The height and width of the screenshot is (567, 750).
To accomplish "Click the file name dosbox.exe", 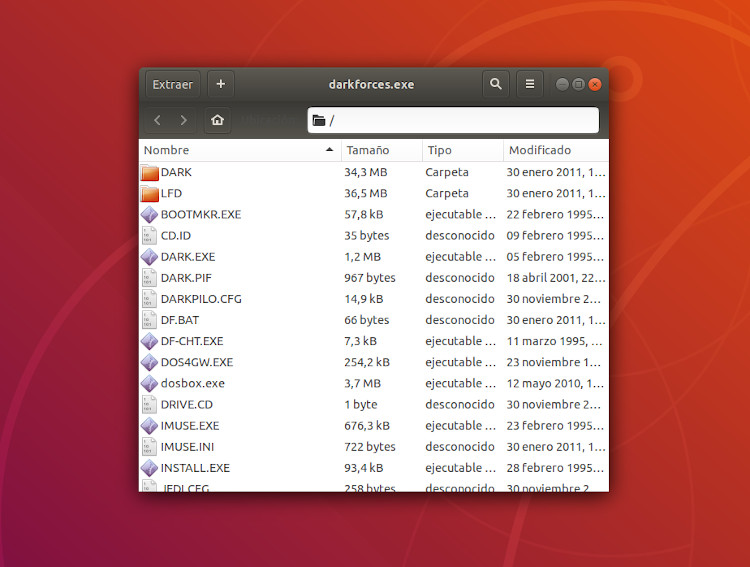I will 193,383.
